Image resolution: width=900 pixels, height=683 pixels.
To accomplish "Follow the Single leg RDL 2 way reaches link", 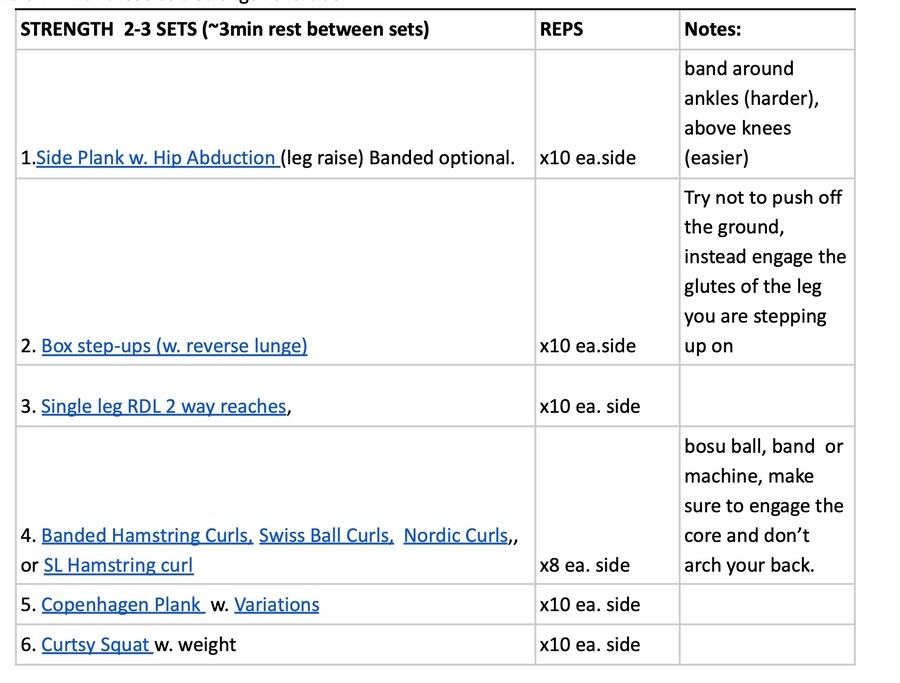I will click(x=163, y=406).
